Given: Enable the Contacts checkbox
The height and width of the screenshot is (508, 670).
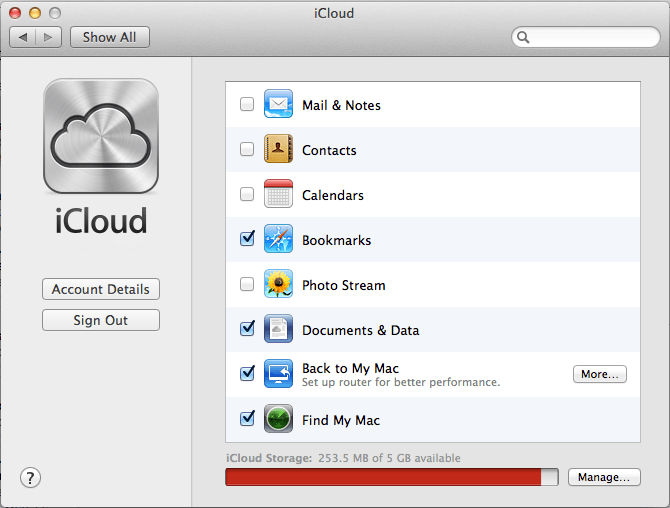Looking at the screenshot, I should point(247,149).
